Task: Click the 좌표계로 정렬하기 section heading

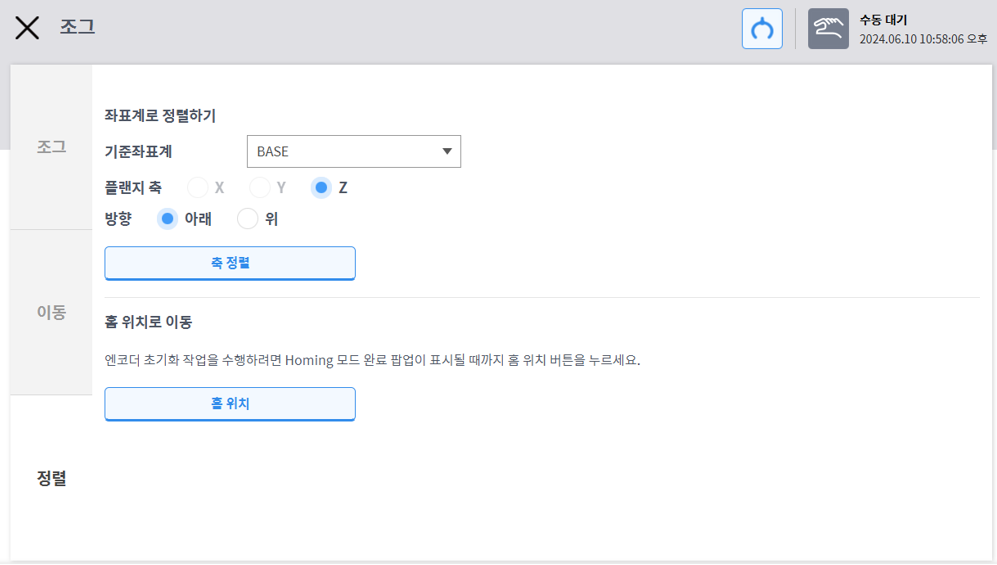Action: tap(160, 116)
